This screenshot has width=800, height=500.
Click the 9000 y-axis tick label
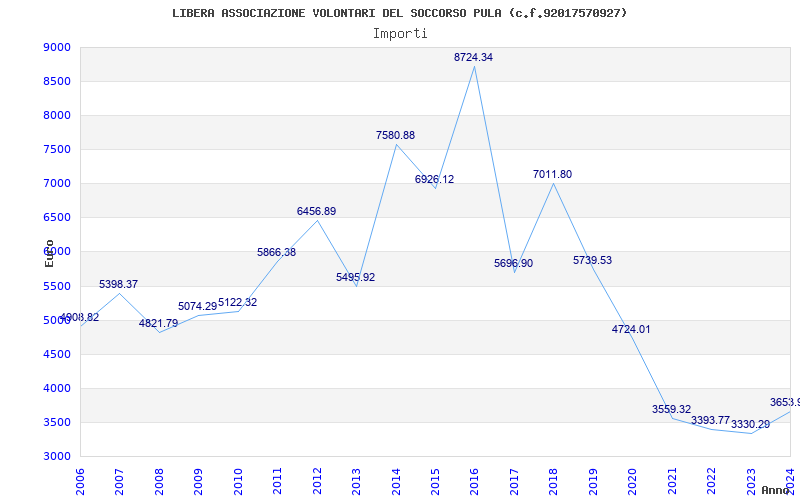tap(57, 47)
